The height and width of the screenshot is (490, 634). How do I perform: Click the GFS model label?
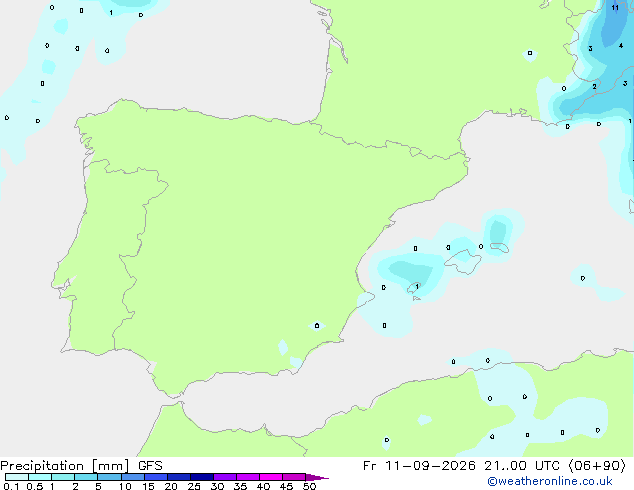[150, 466]
